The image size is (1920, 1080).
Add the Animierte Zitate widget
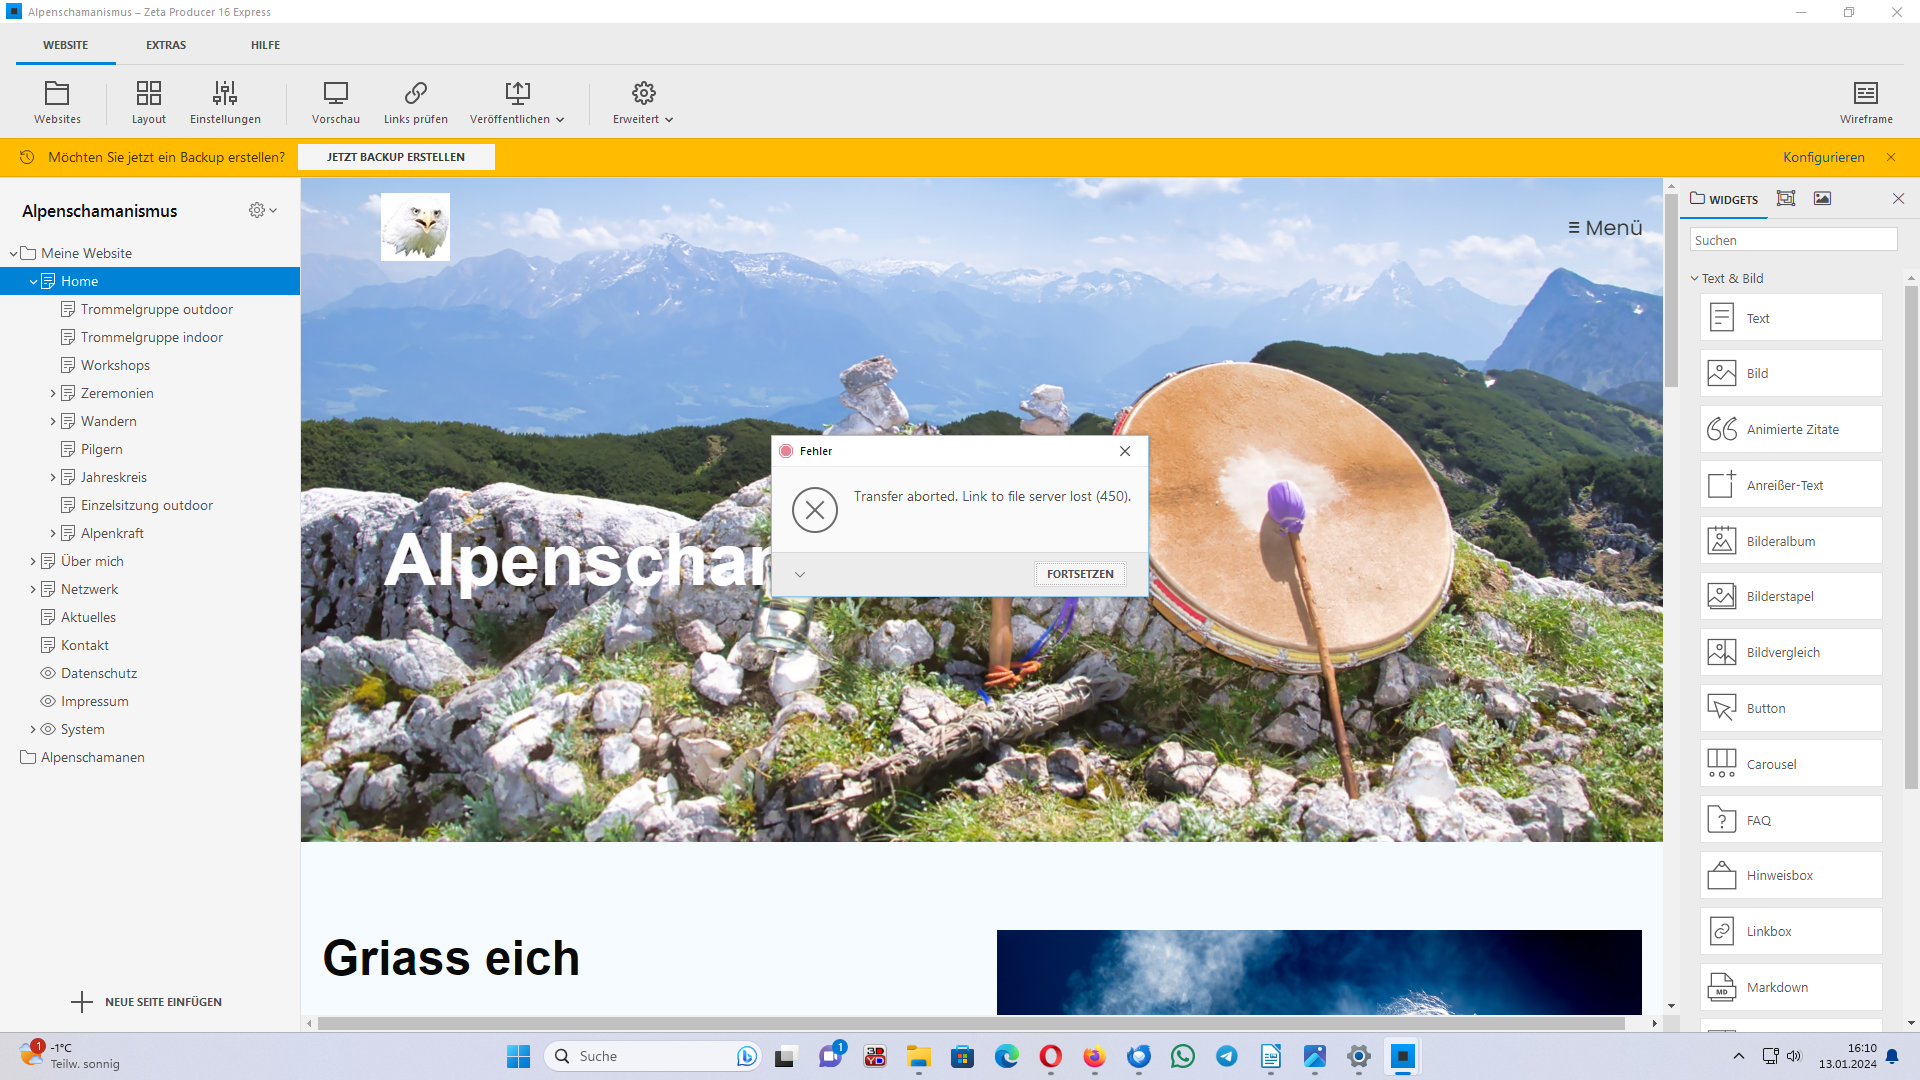click(x=1791, y=429)
